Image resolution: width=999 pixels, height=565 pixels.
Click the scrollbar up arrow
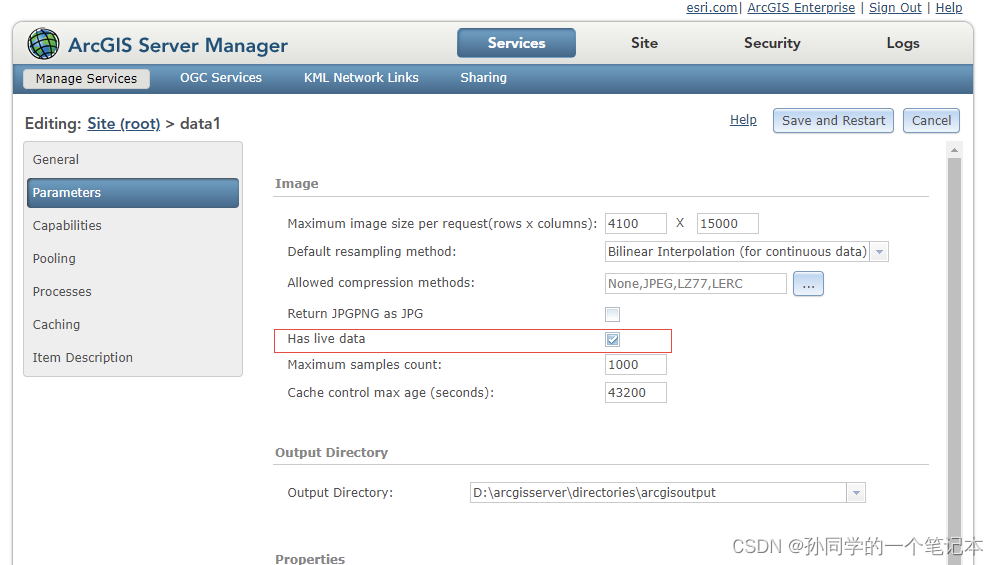954,150
